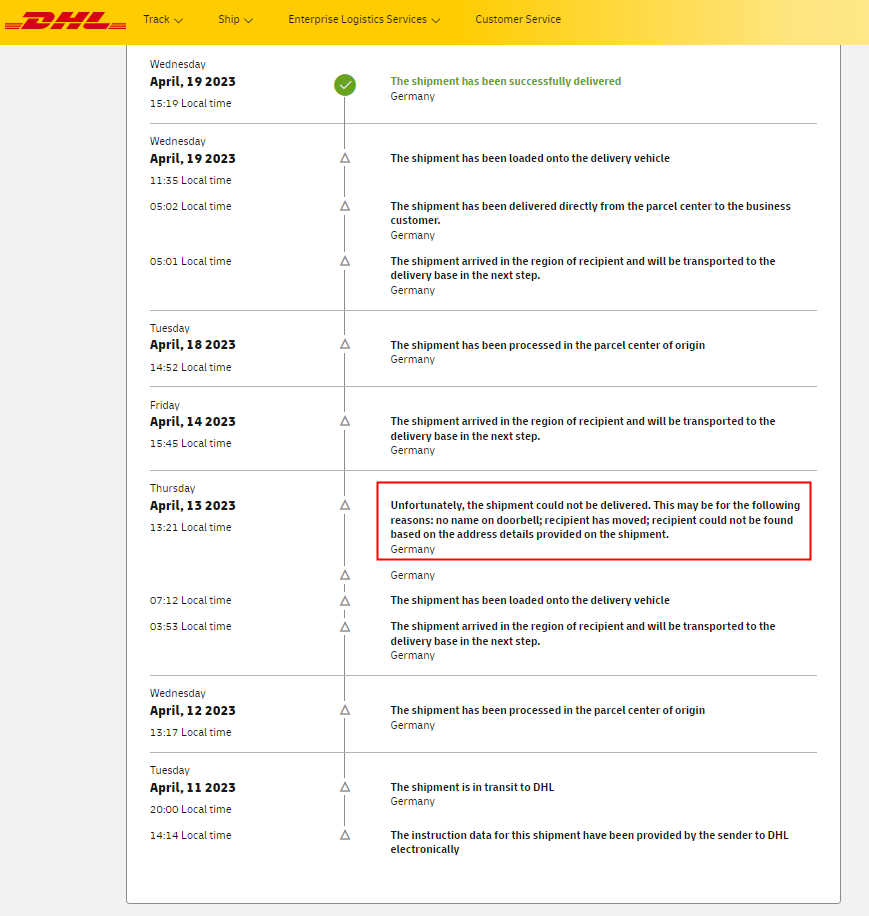The height and width of the screenshot is (916, 869).
Task: Click 'The shipment is in transit to DHL'
Action: coord(472,787)
